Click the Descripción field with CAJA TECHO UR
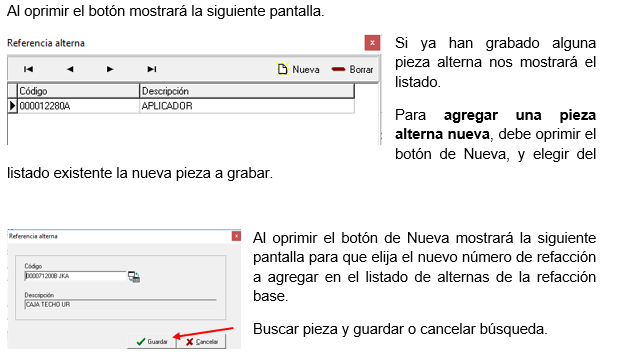 point(120,305)
